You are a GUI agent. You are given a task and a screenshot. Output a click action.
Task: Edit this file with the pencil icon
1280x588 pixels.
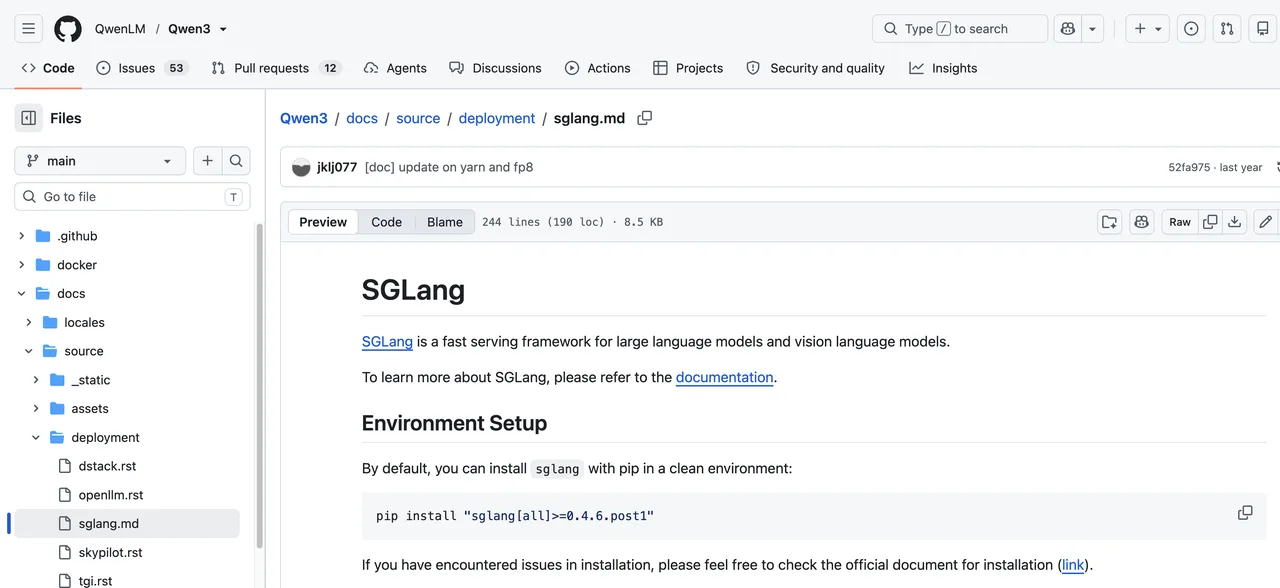click(1265, 222)
